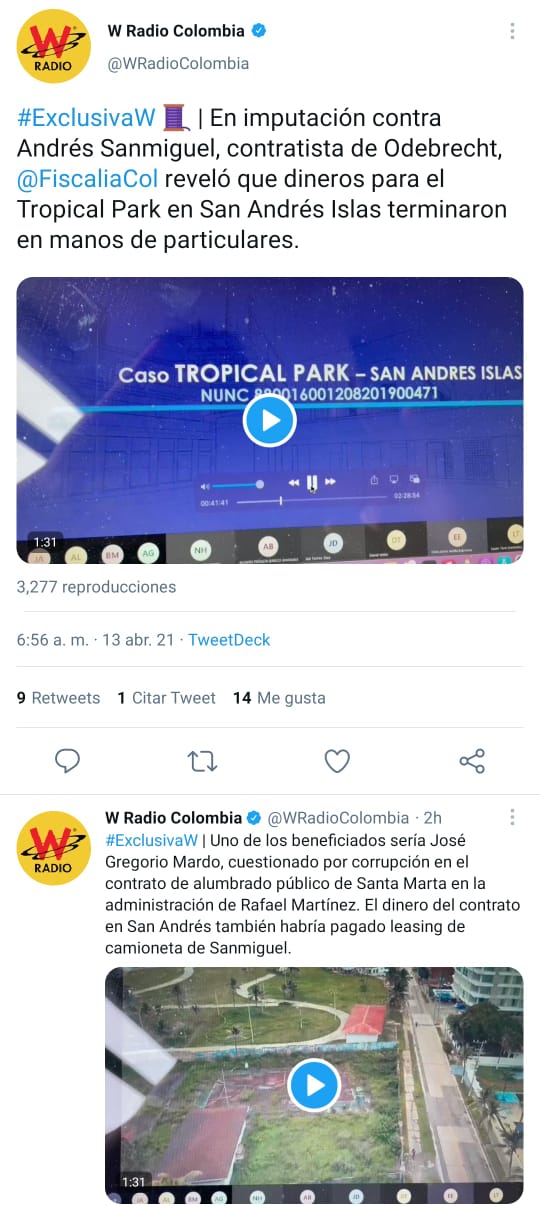Play the Tropical Park case video
The height and width of the screenshot is (1206, 540).
coord(270,420)
